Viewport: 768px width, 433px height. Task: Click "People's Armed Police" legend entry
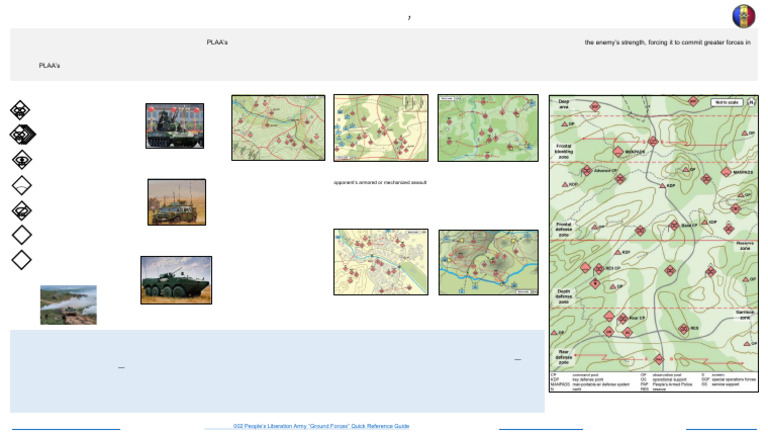(672, 385)
